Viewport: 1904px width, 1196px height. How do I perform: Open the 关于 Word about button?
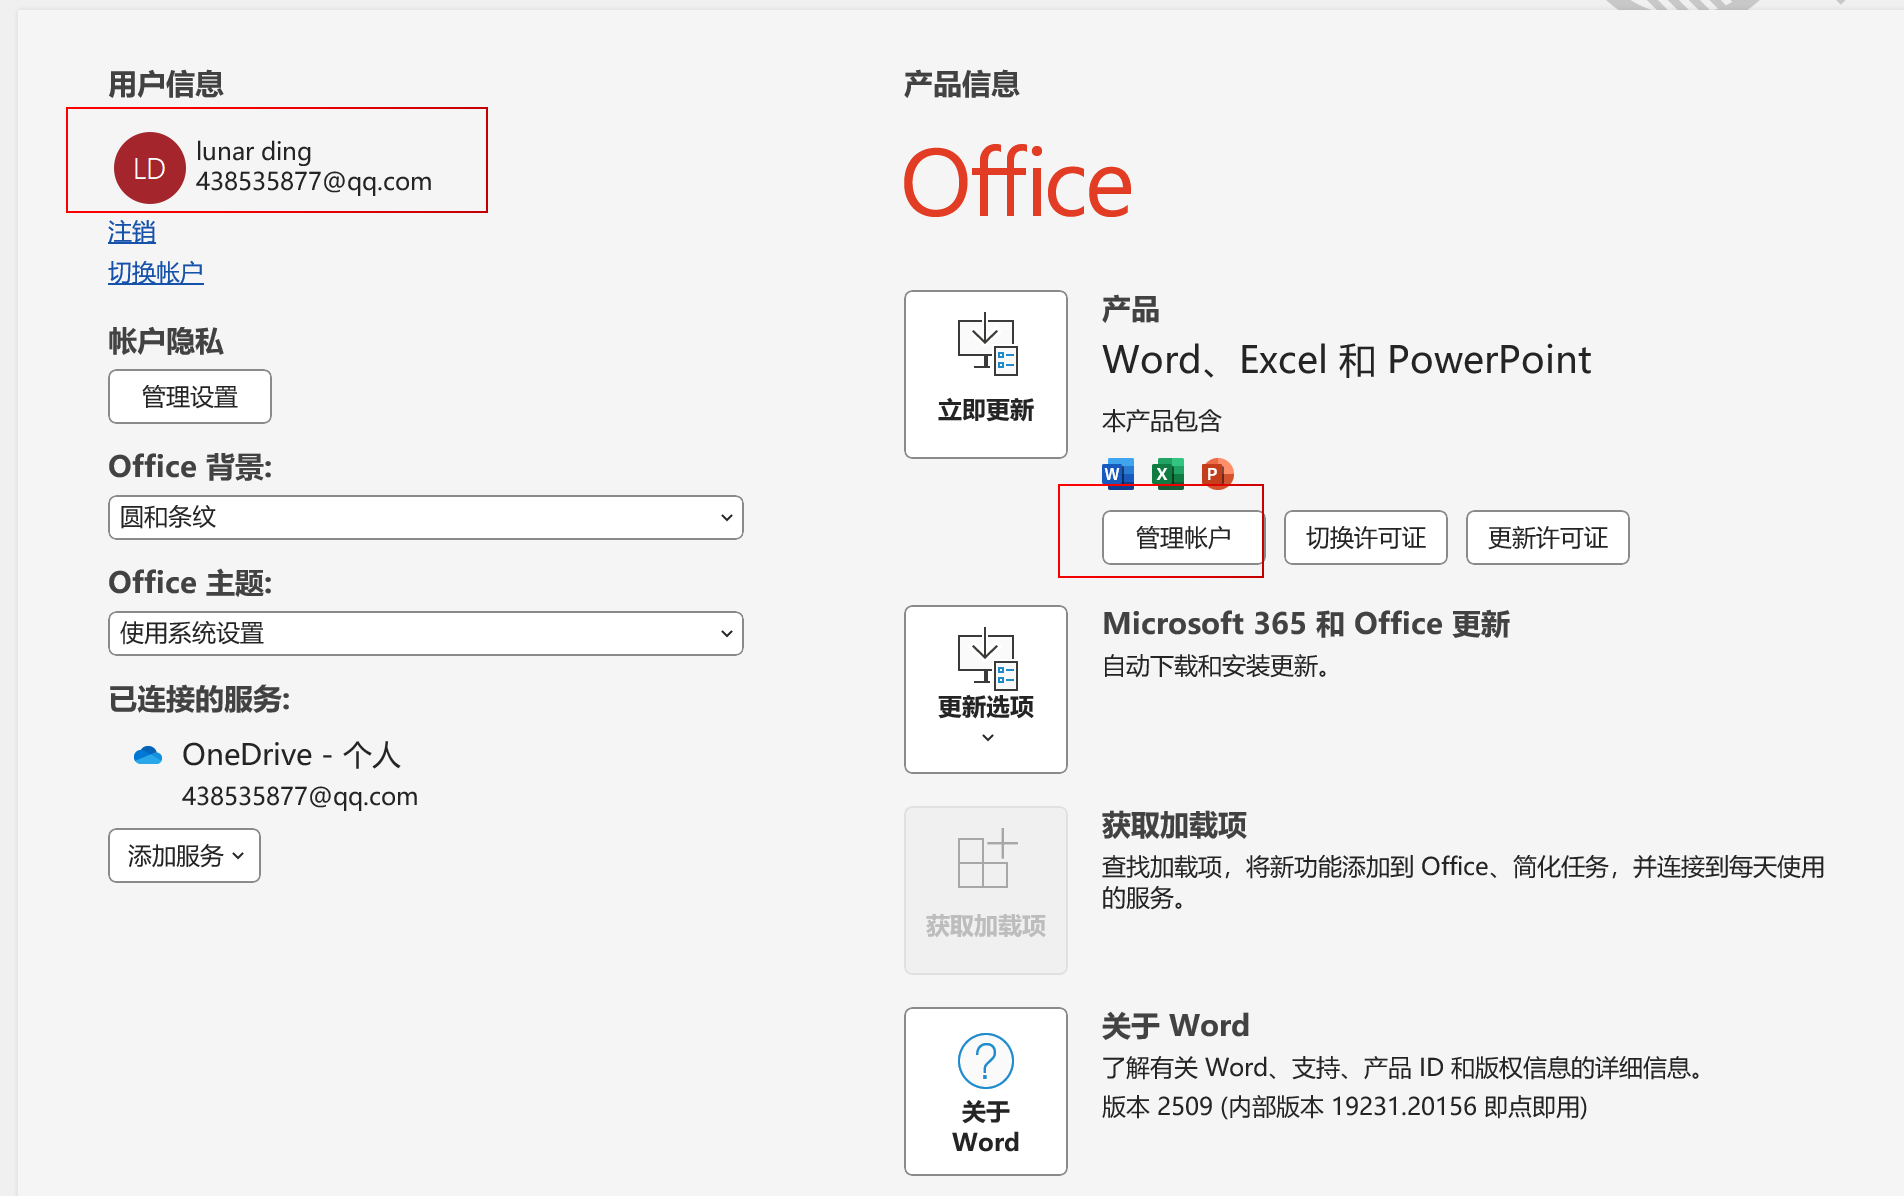pyautogui.click(x=986, y=1091)
